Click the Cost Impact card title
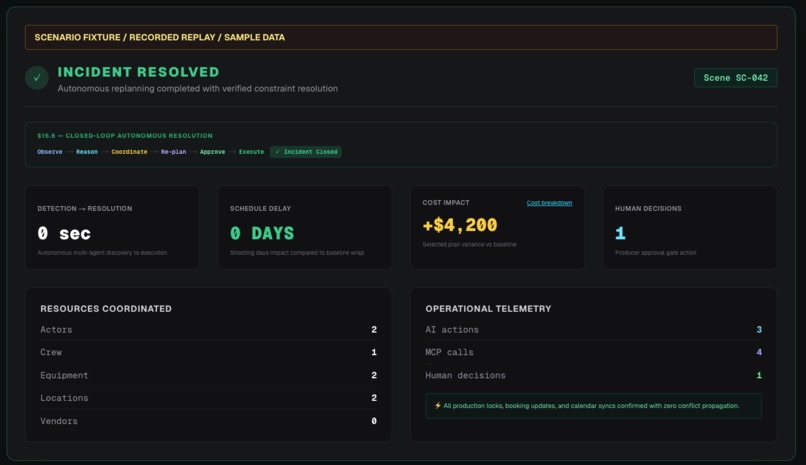806x465 pixels. [446, 203]
